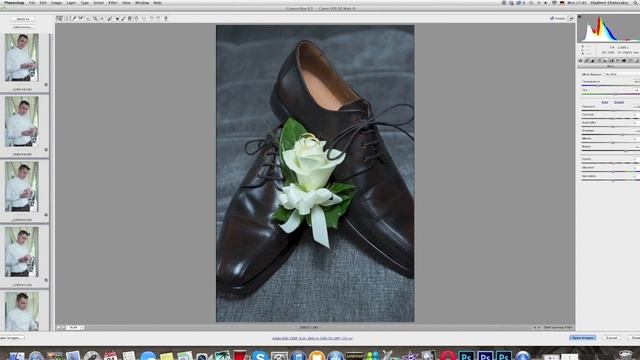Click the Temperature slider handle

tap(598, 86)
